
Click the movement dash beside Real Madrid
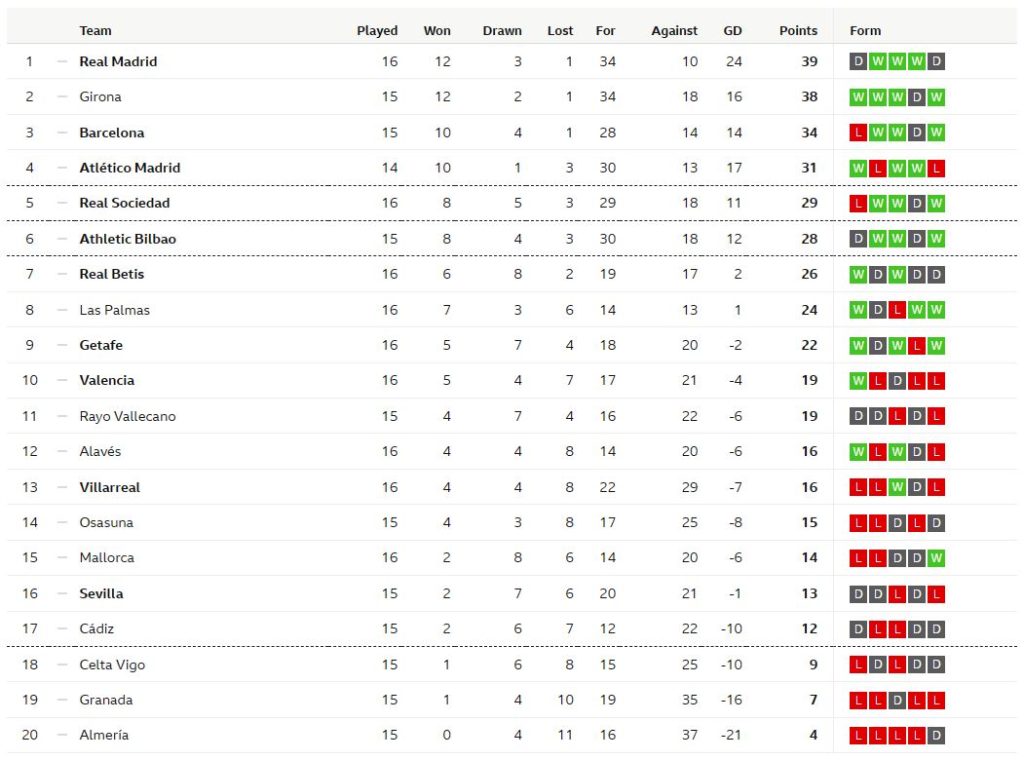tap(61, 62)
